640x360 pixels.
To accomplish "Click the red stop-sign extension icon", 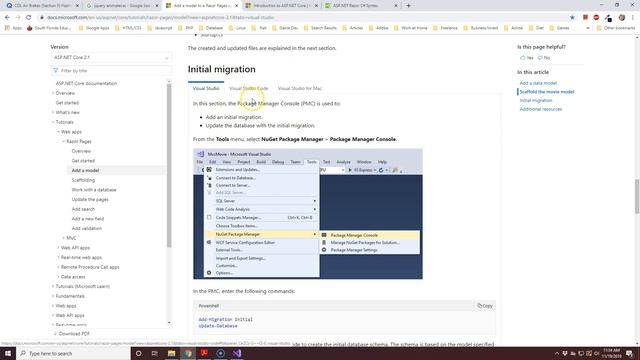I will pyautogui.click(x=596, y=18).
